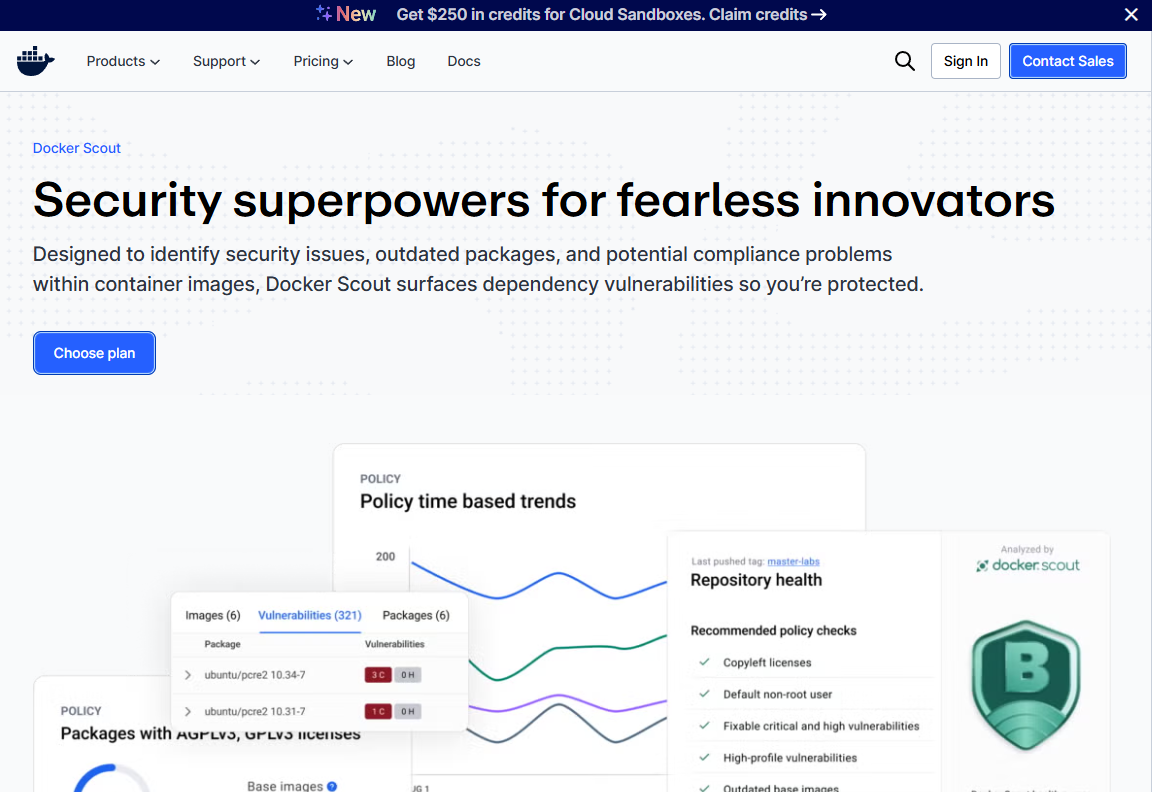Go to the Blog page

click(x=400, y=61)
